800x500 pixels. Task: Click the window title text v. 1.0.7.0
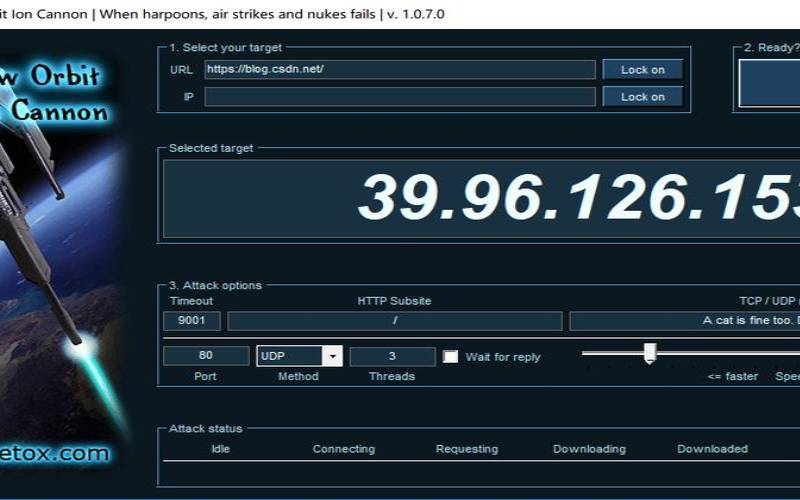coord(415,14)
